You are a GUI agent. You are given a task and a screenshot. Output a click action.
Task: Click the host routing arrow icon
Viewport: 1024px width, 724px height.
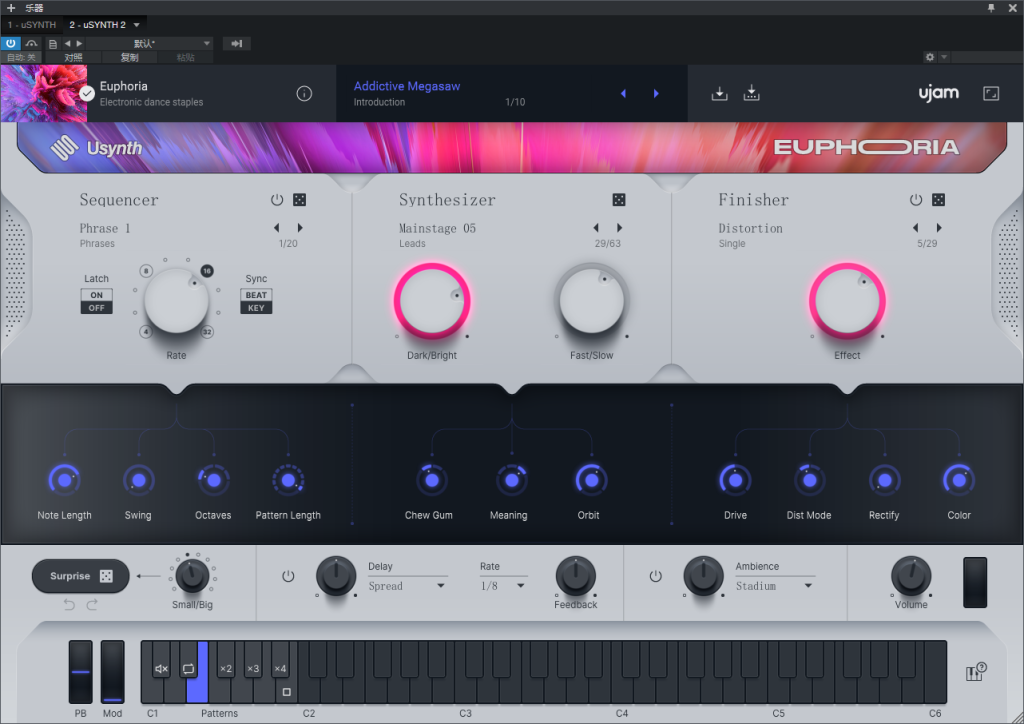pyautogui.click(x=236, y=43)
